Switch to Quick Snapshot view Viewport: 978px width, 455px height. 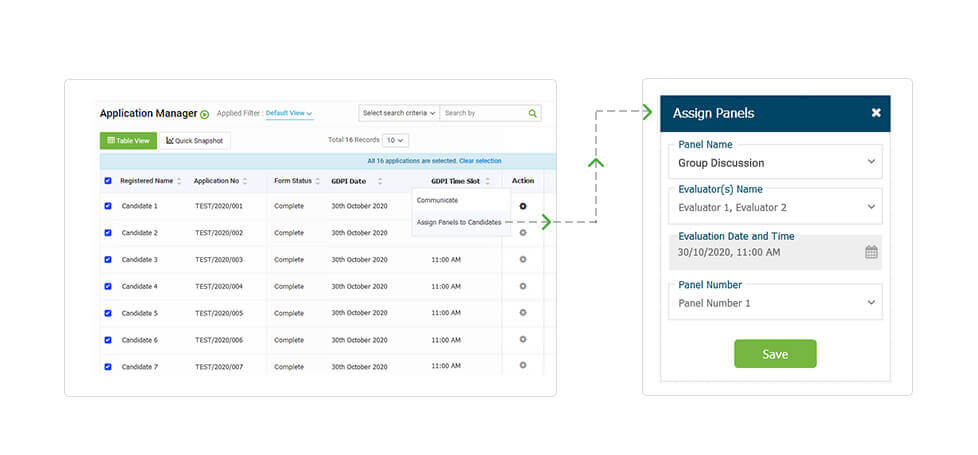click(195, 141)
